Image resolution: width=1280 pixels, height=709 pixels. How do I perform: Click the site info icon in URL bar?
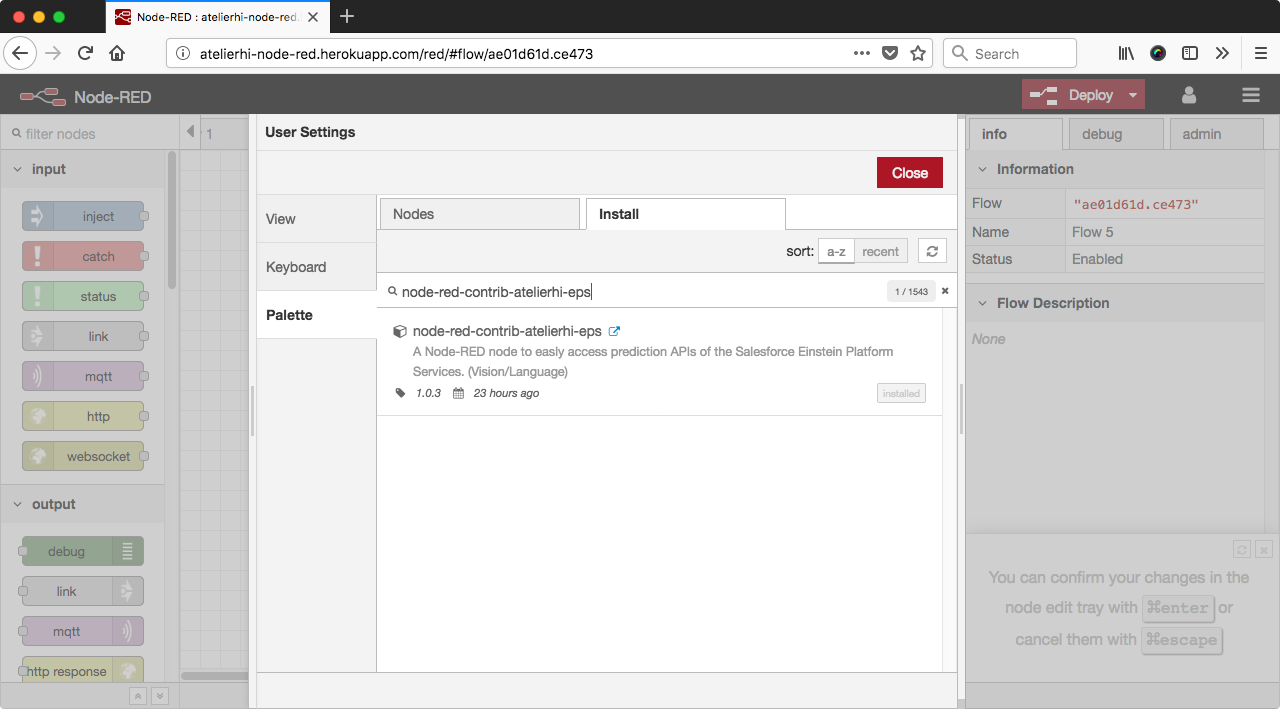click(183, 53)
